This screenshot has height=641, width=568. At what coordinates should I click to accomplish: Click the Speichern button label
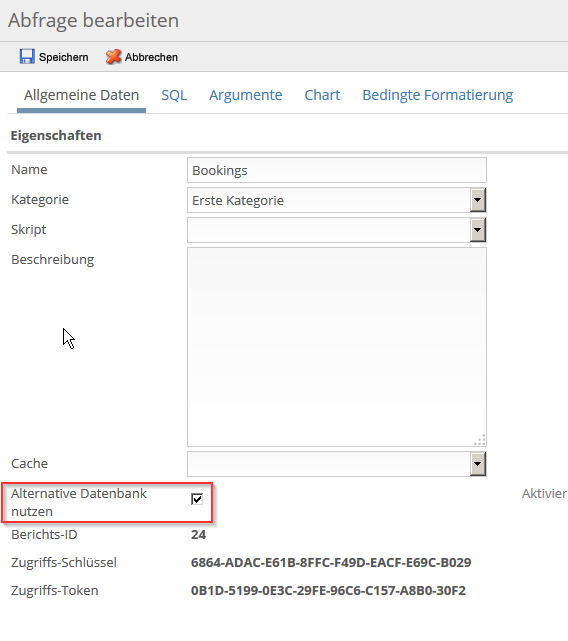[63, 57]
